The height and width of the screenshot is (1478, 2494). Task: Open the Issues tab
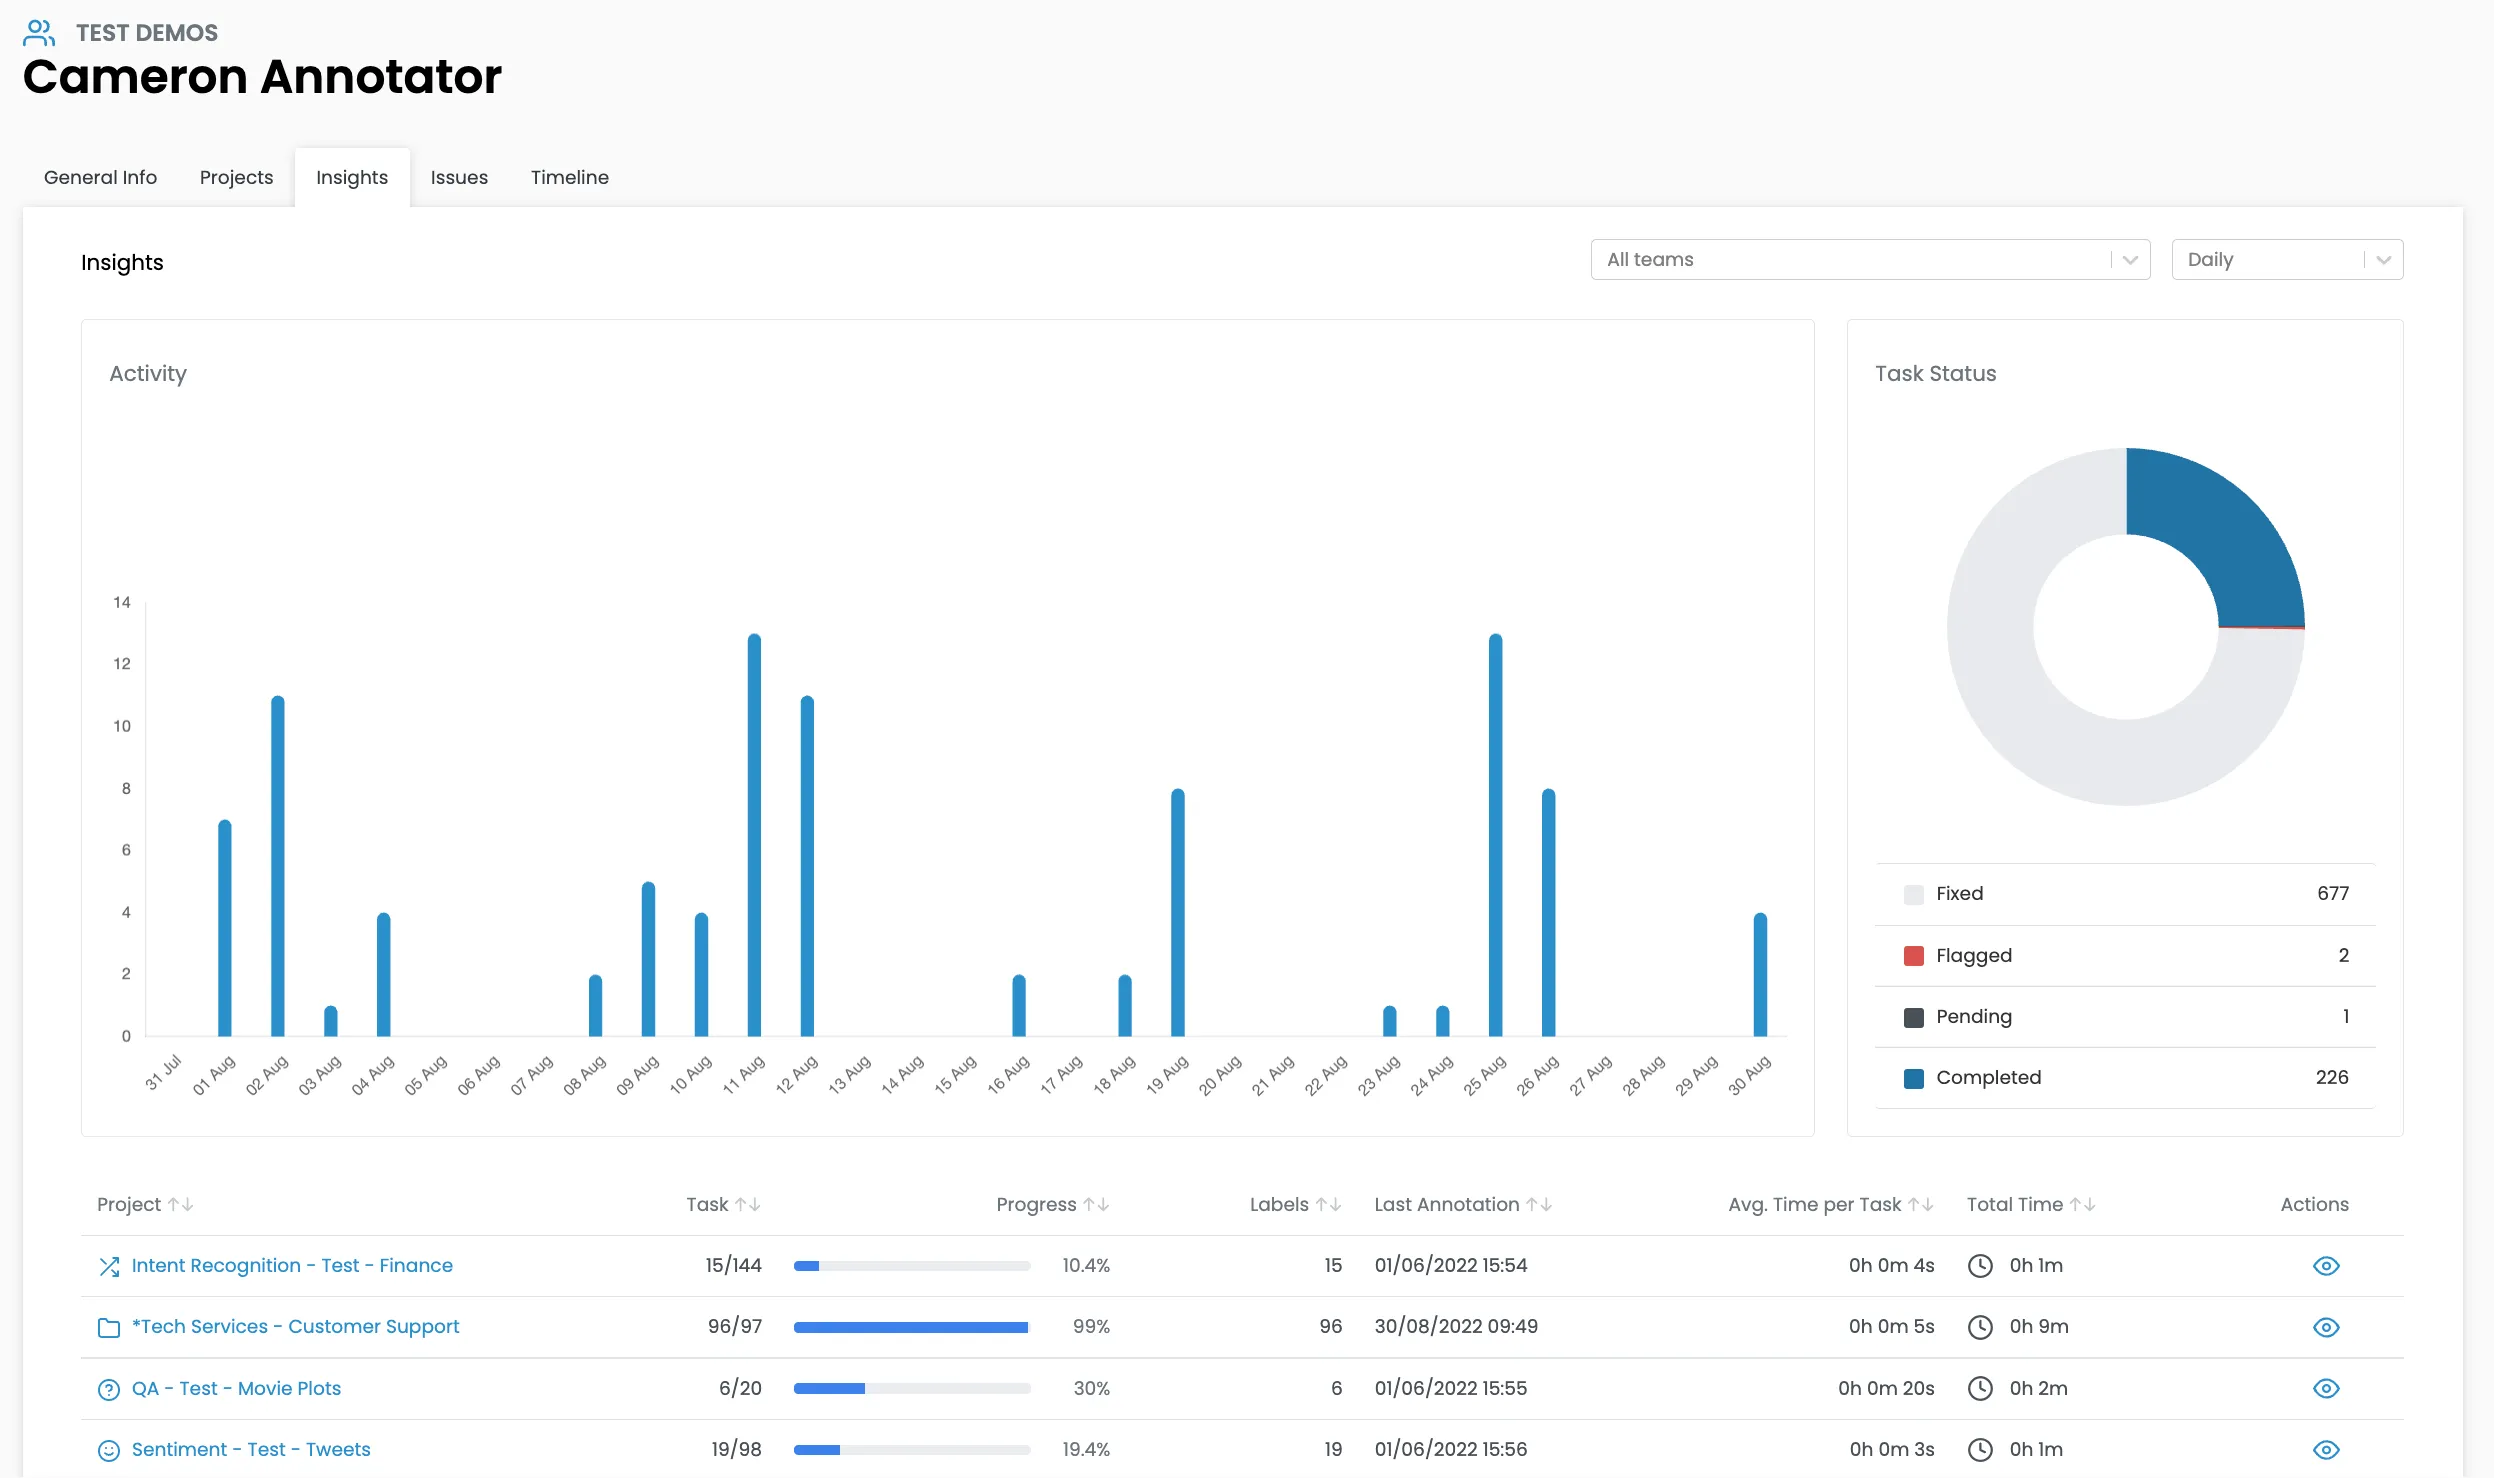[459, 177]
